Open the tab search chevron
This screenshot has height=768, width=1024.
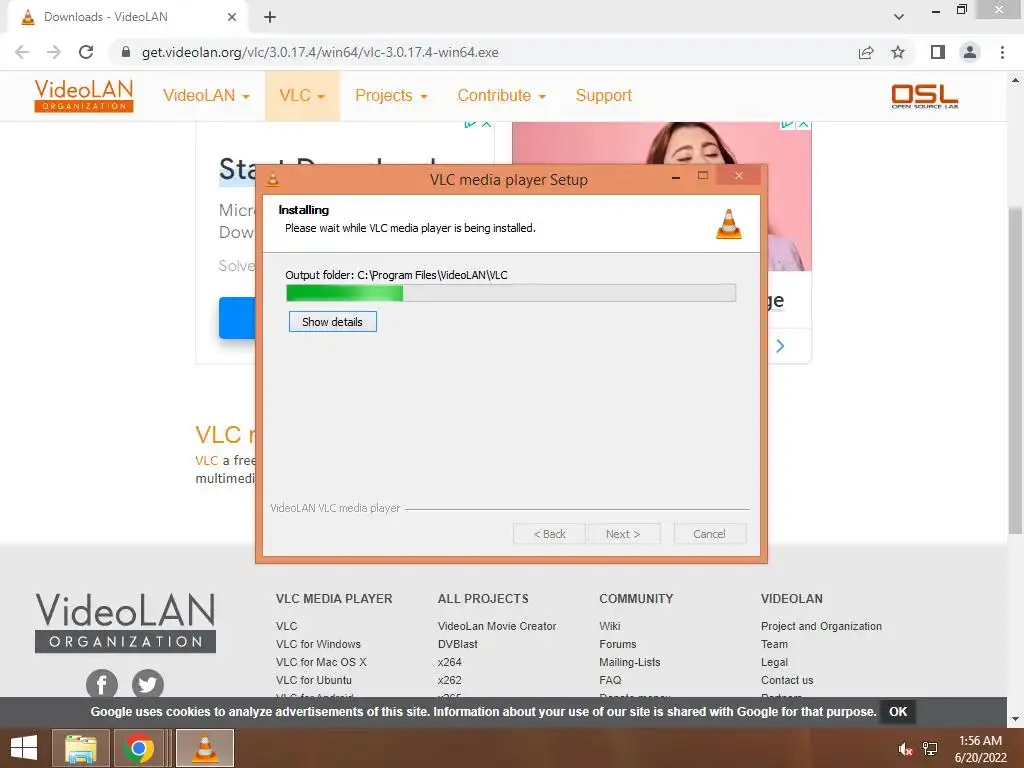(899, 17)
